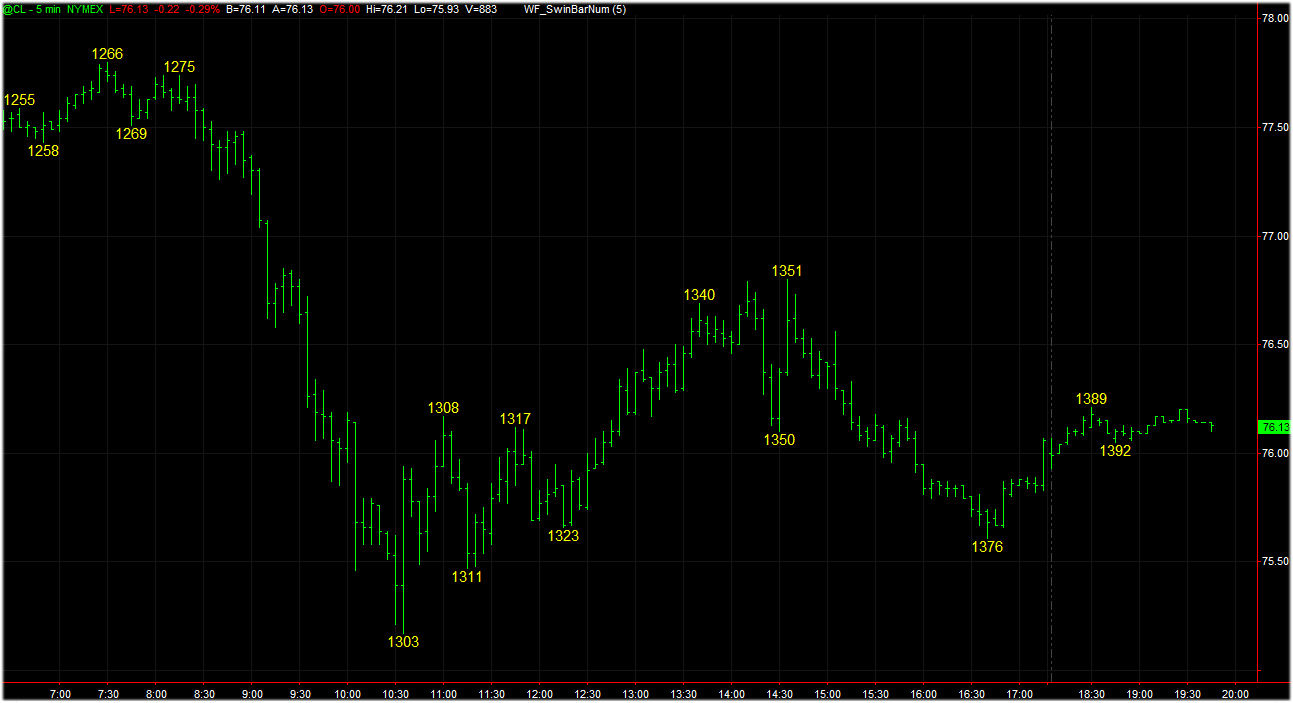Viewport: 1293px width, 703px height.
Task: Click swing high label 1266
Action: click(x=107, y=54)
